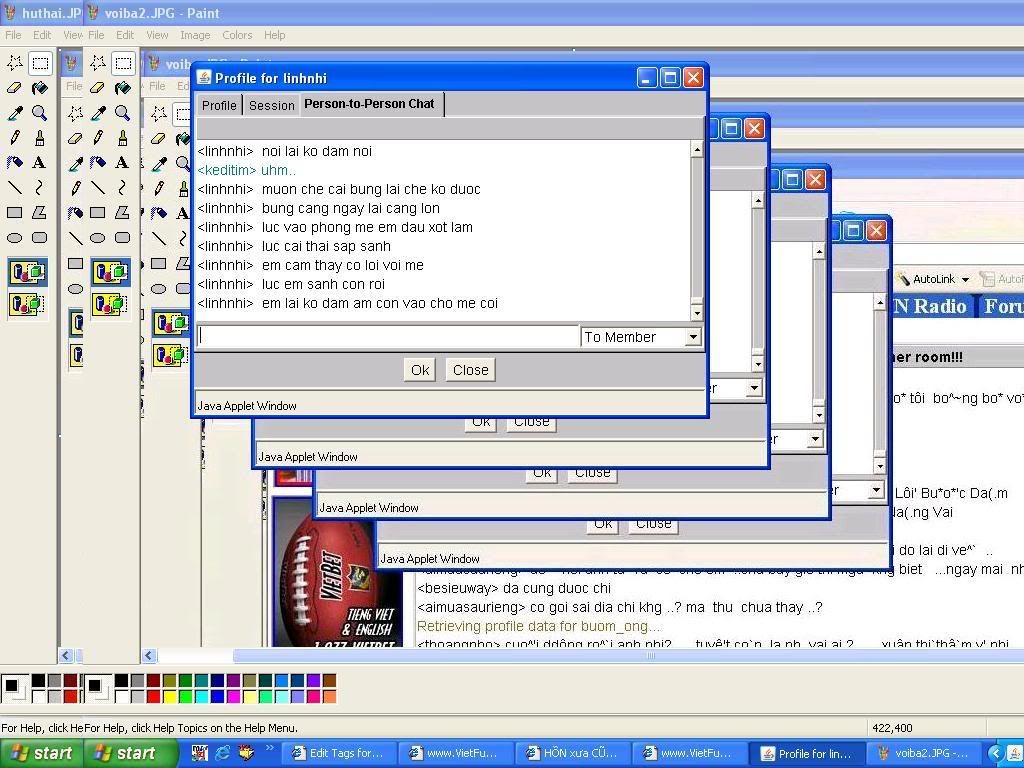Select the Text tool in huthai.JPG toolbox
The height and width of the screenshot is (768, 1024).
(x=40, y=162)
